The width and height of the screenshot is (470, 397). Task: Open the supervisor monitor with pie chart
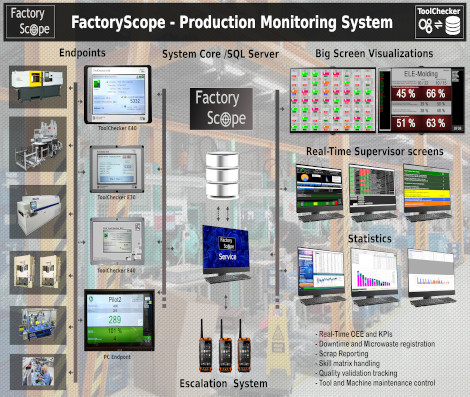(x=319, y=193)
